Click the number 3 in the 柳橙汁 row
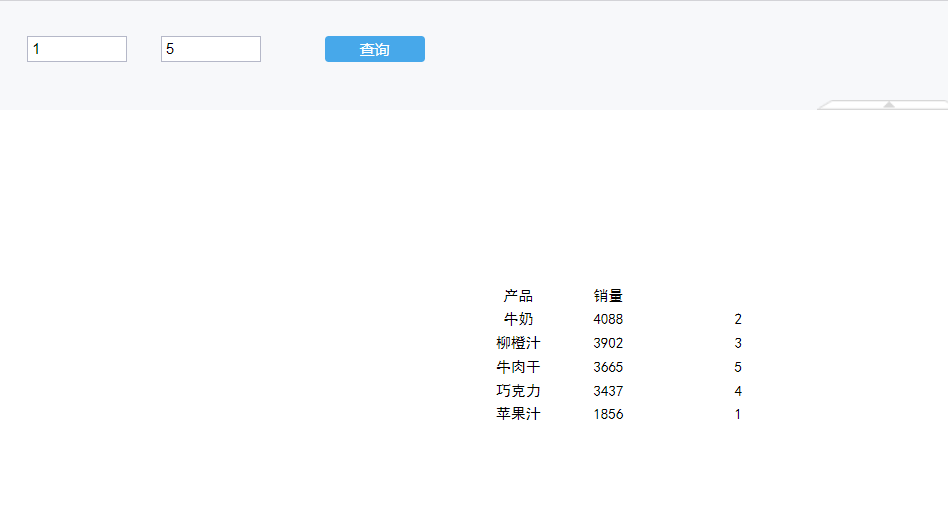 [x=738, y=343]
